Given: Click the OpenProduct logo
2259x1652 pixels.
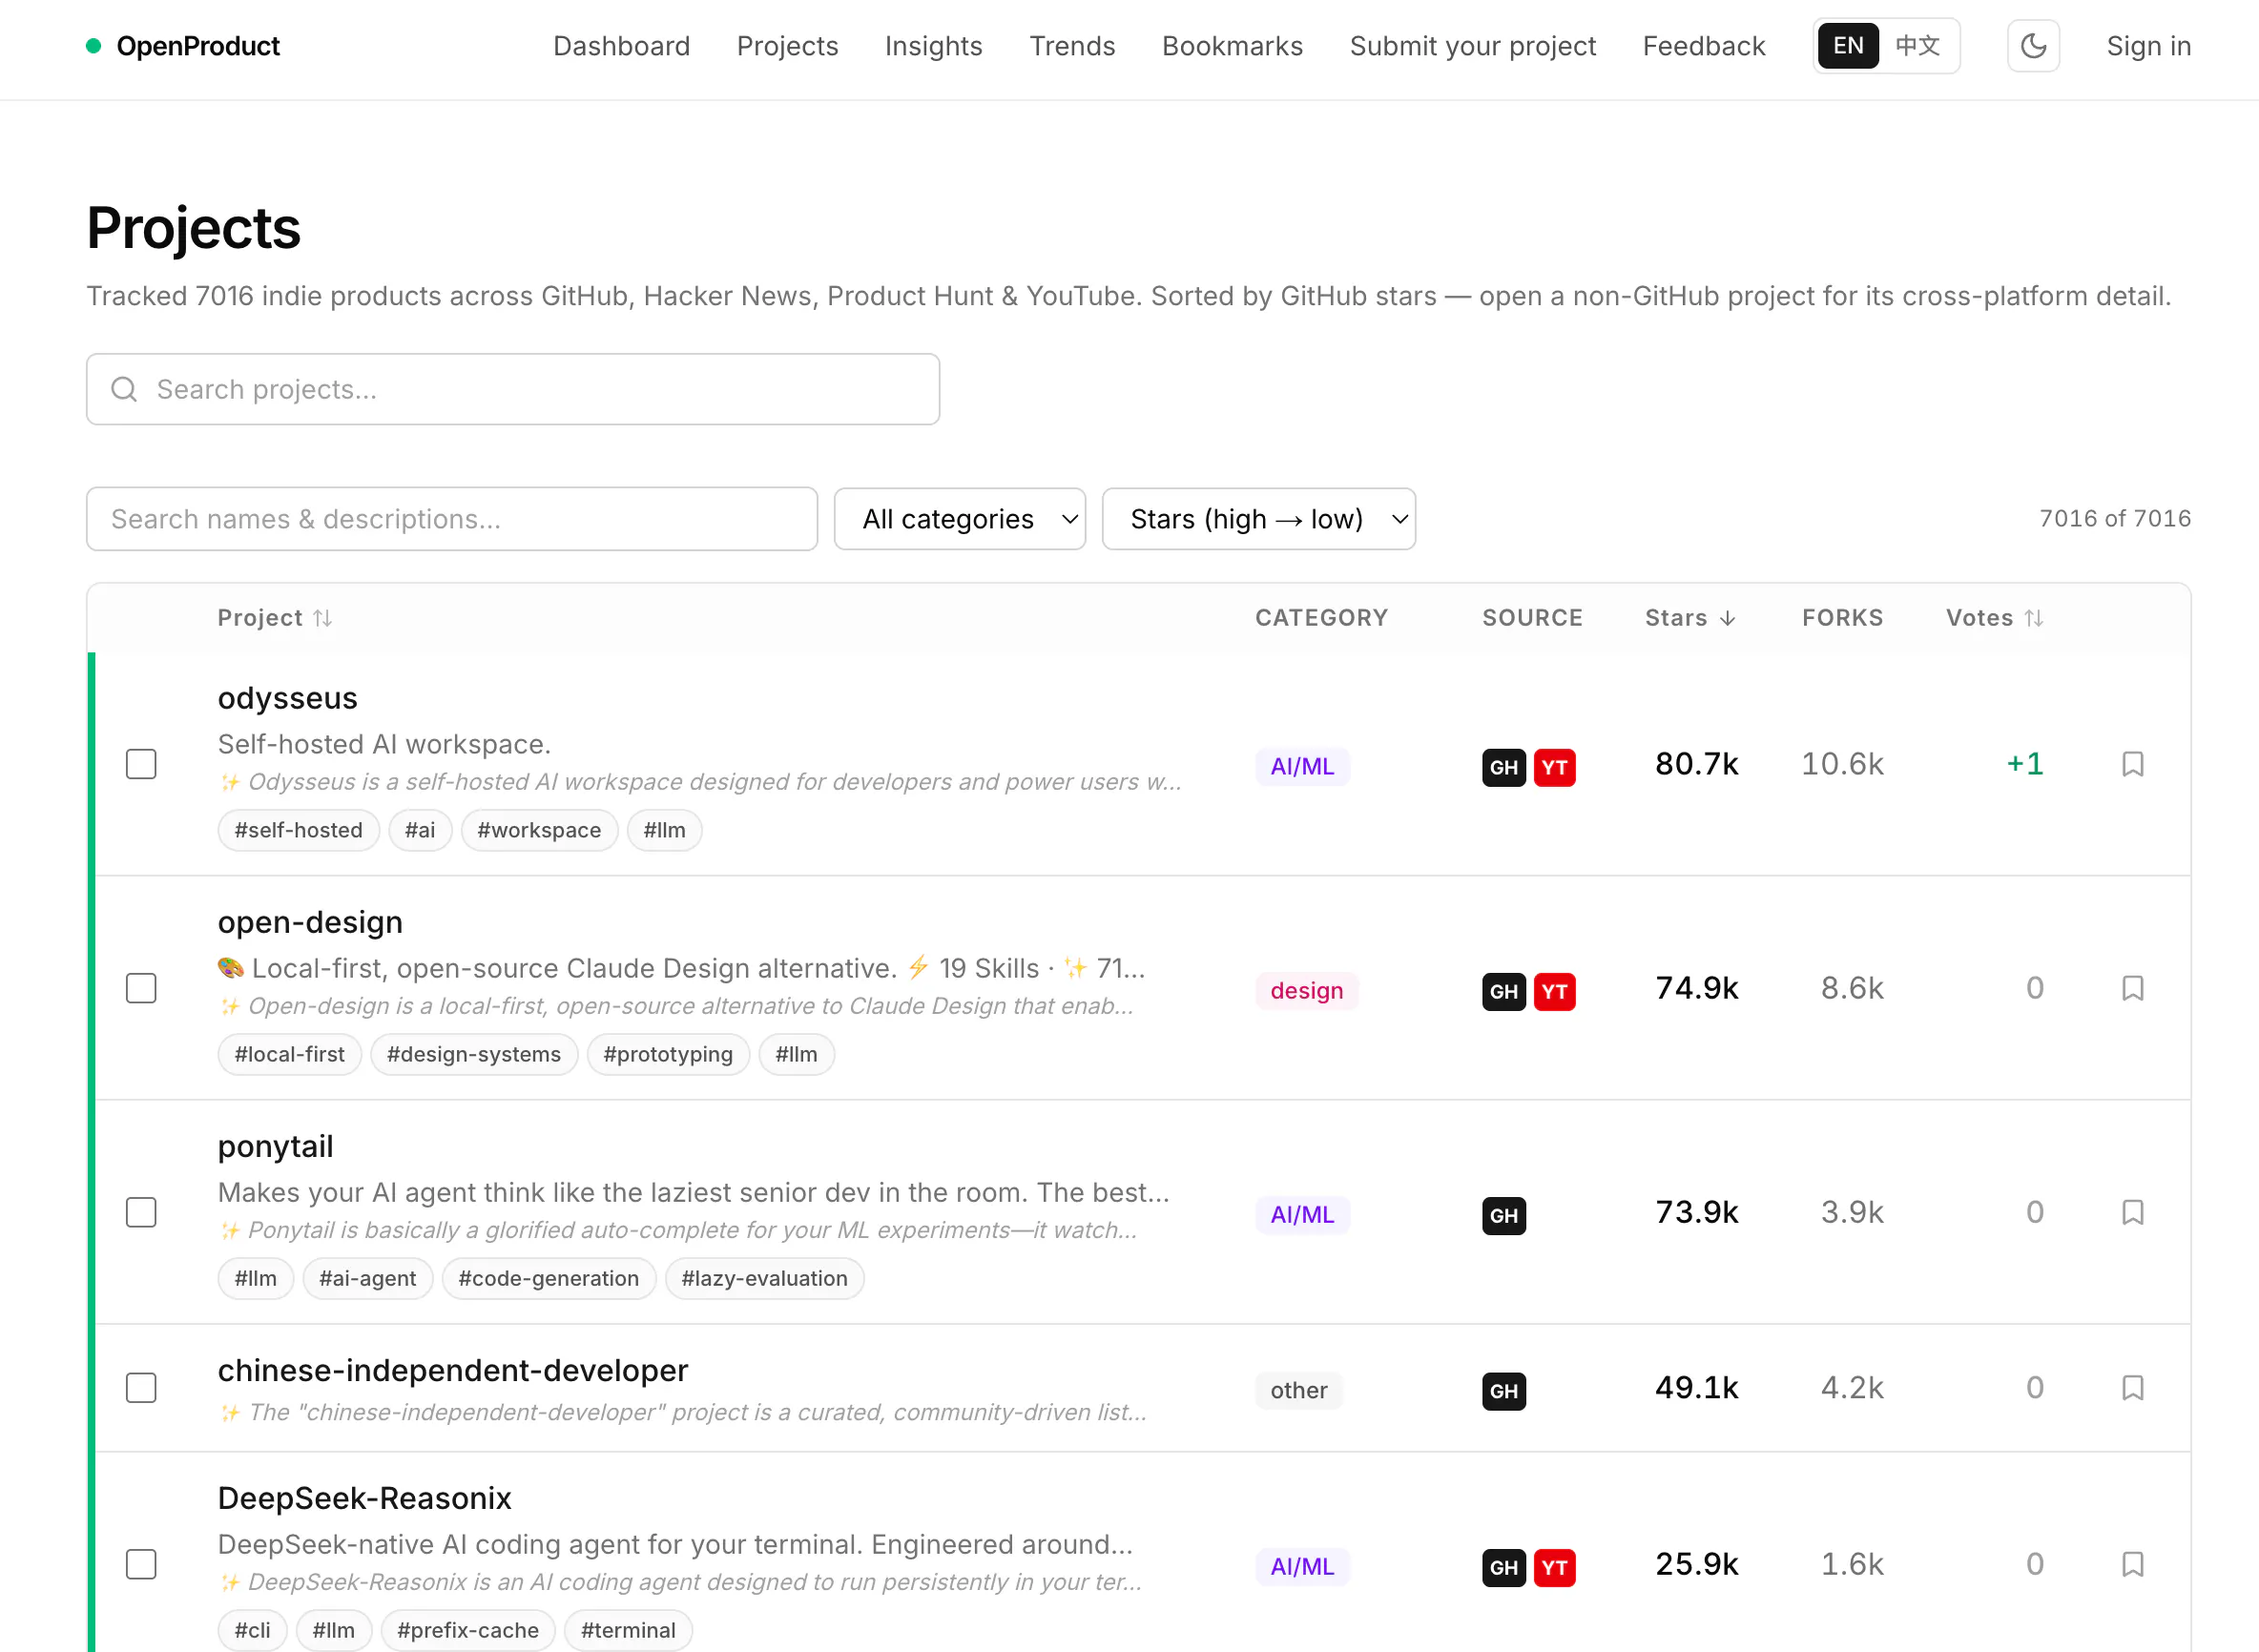Looking at the screenshot, I should point(183,46).
